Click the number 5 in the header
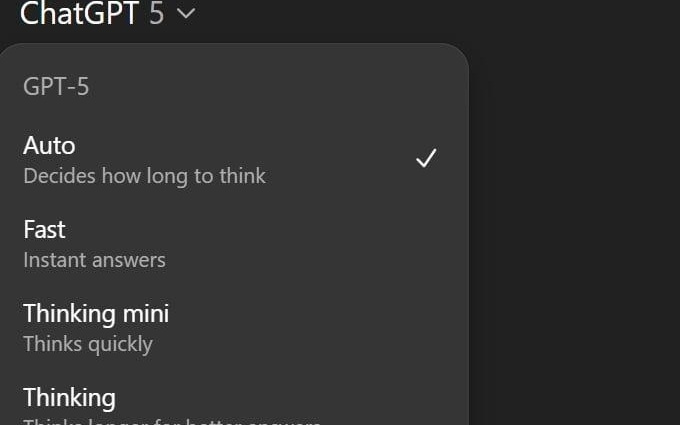 156,14
